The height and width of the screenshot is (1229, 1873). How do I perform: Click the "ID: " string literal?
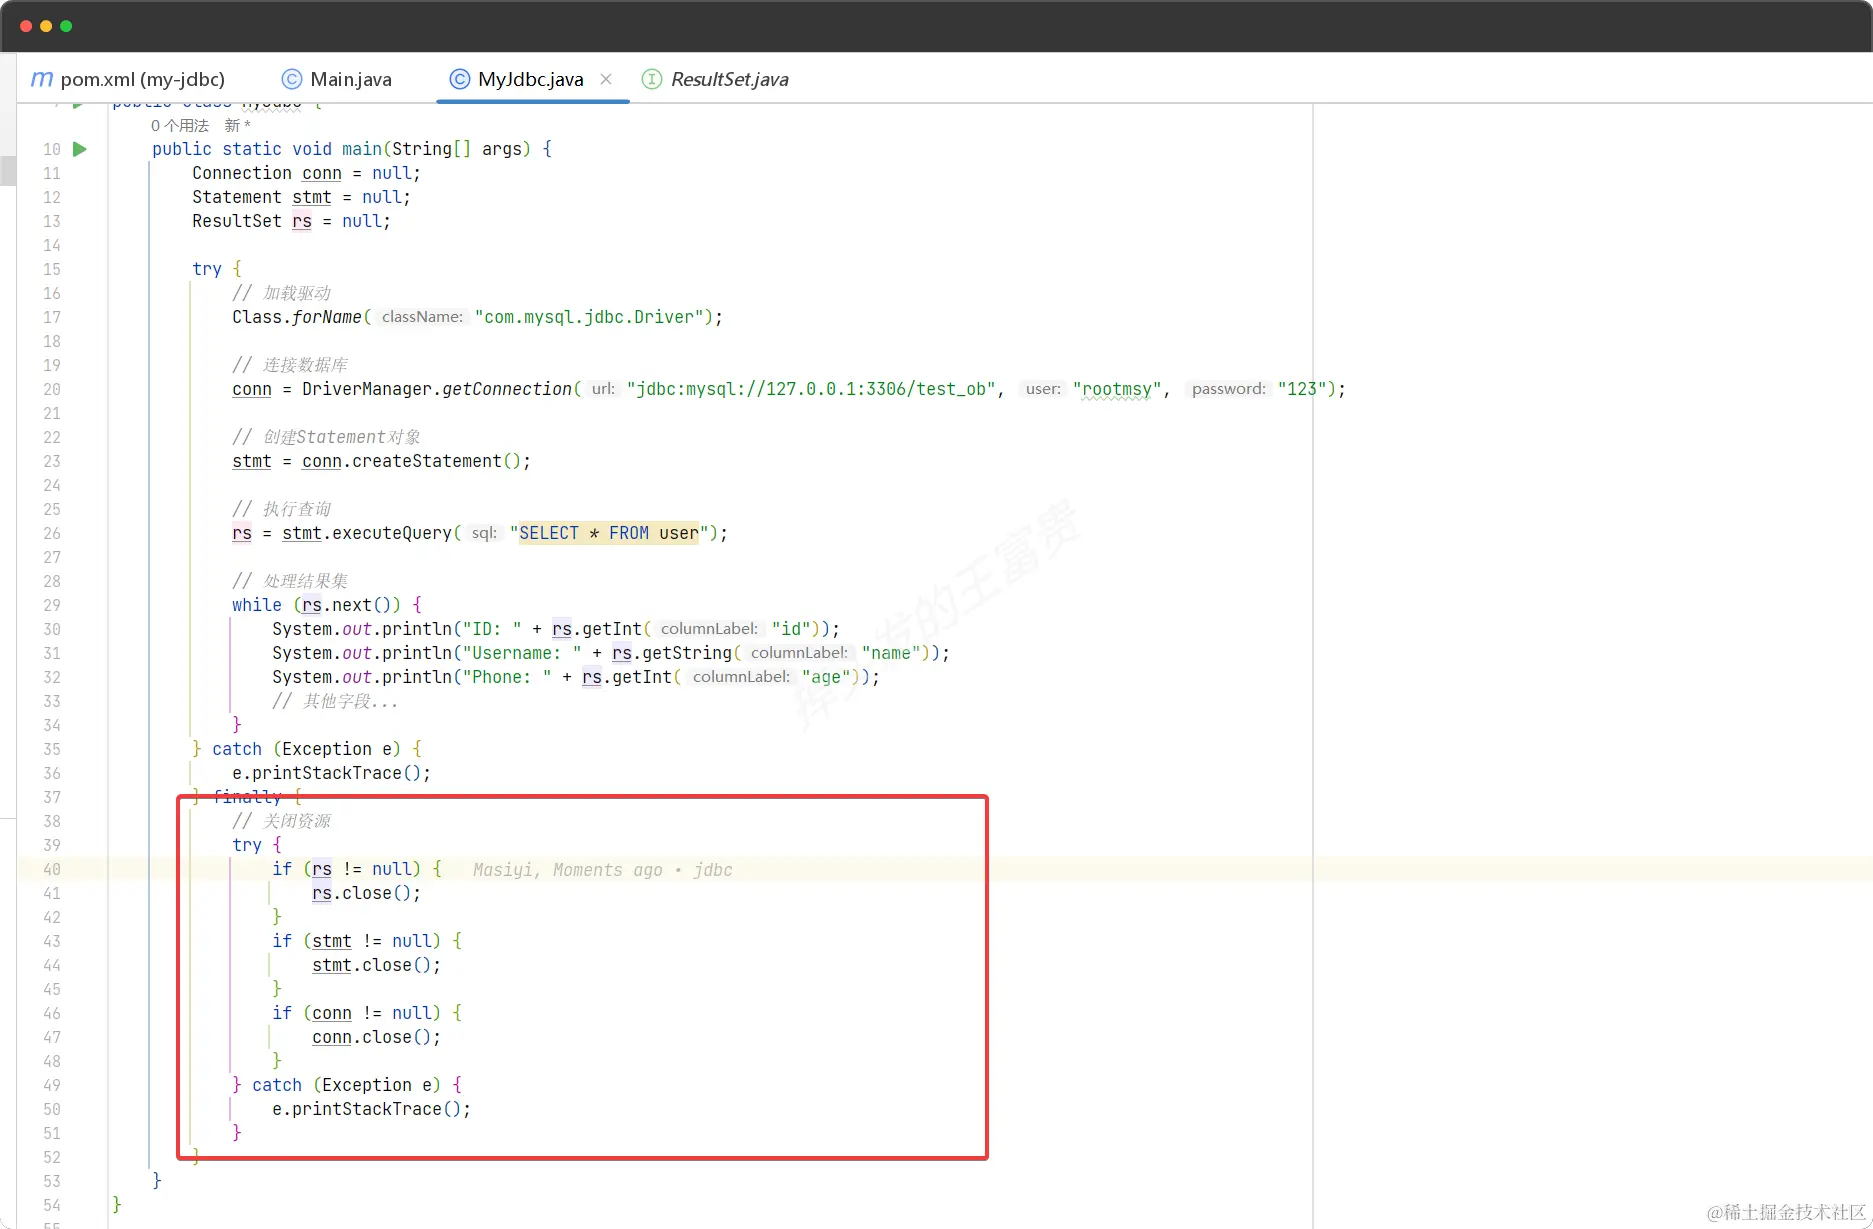click(492, 629)
